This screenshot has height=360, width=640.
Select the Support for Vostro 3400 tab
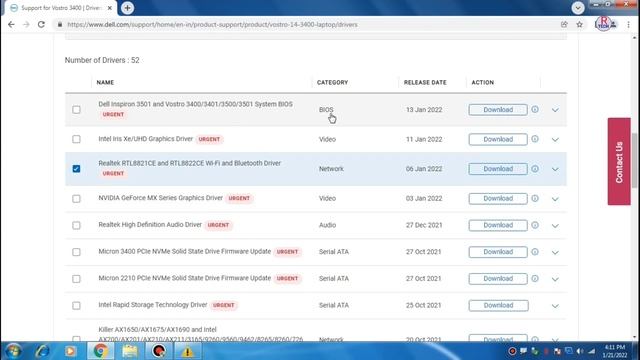point(60,8)
